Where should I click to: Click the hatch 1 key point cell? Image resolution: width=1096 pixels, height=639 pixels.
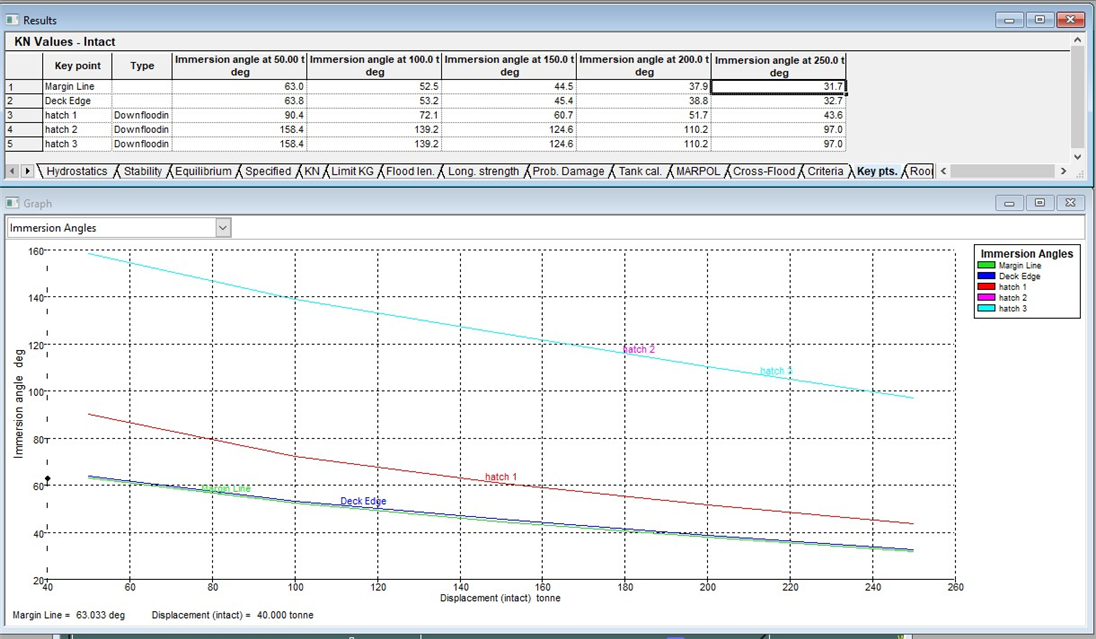[77, 115]
